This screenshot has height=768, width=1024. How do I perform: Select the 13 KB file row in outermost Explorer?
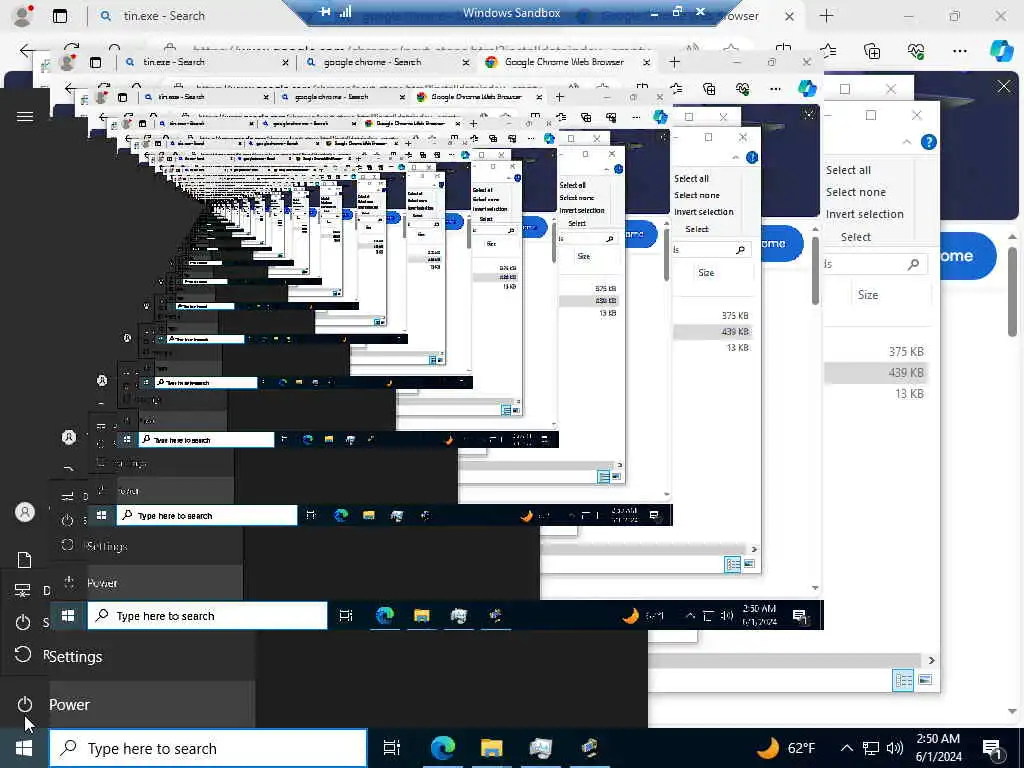[x=876, y=394]
